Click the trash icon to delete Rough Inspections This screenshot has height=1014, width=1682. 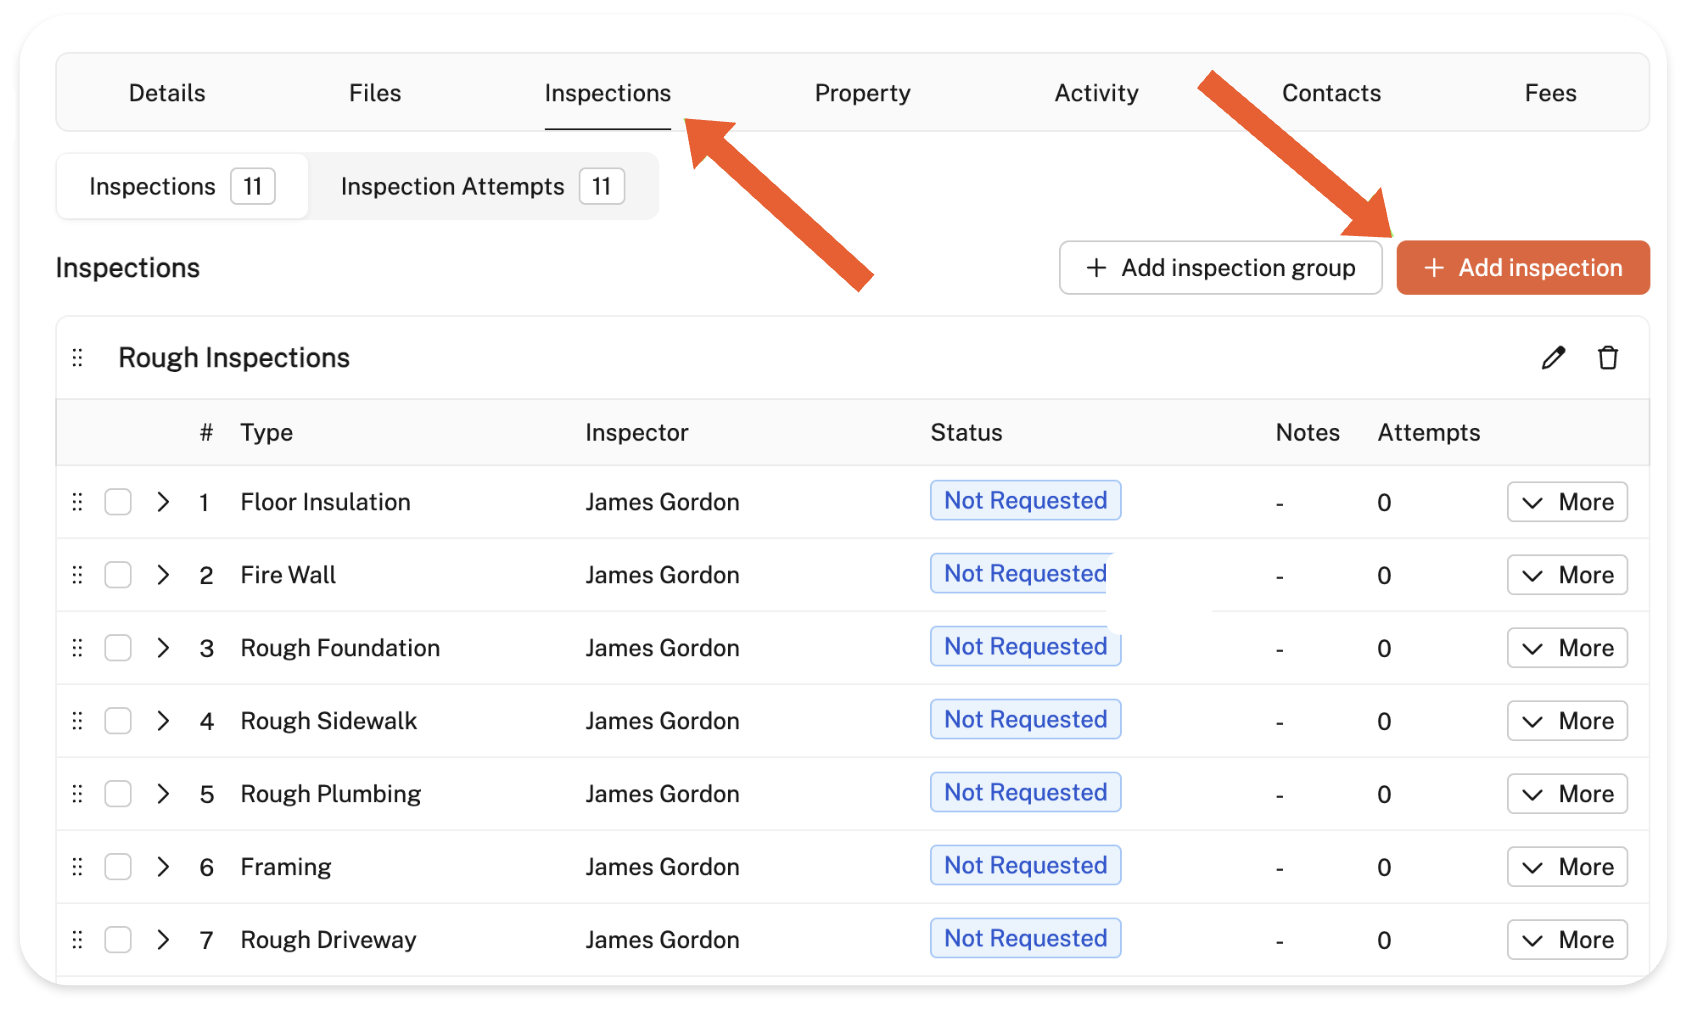[1607, 358]
